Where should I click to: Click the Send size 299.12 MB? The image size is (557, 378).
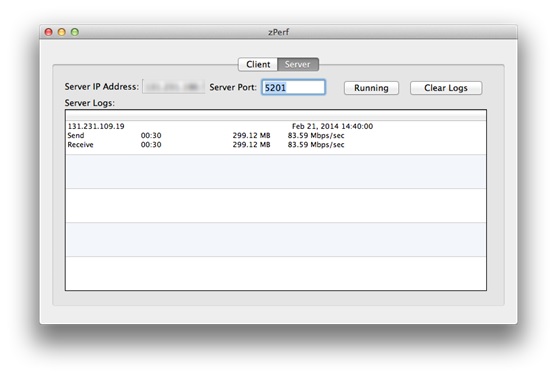click(252, 135)
